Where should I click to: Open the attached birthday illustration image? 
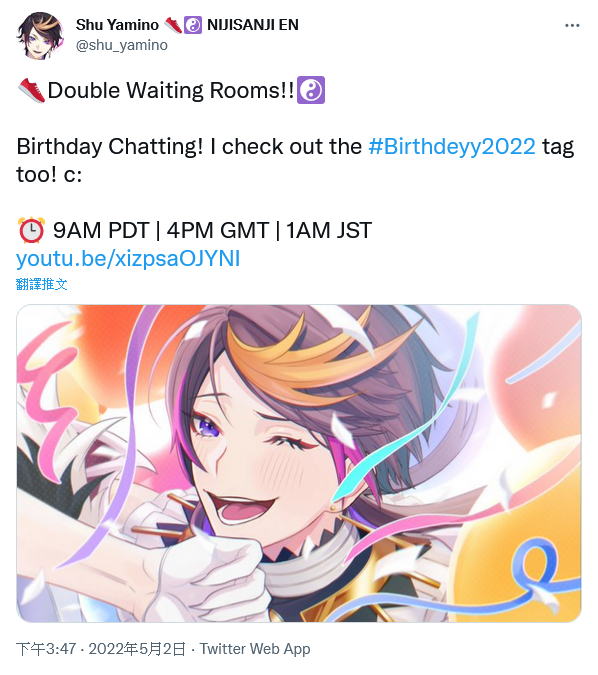click(299, 463)
